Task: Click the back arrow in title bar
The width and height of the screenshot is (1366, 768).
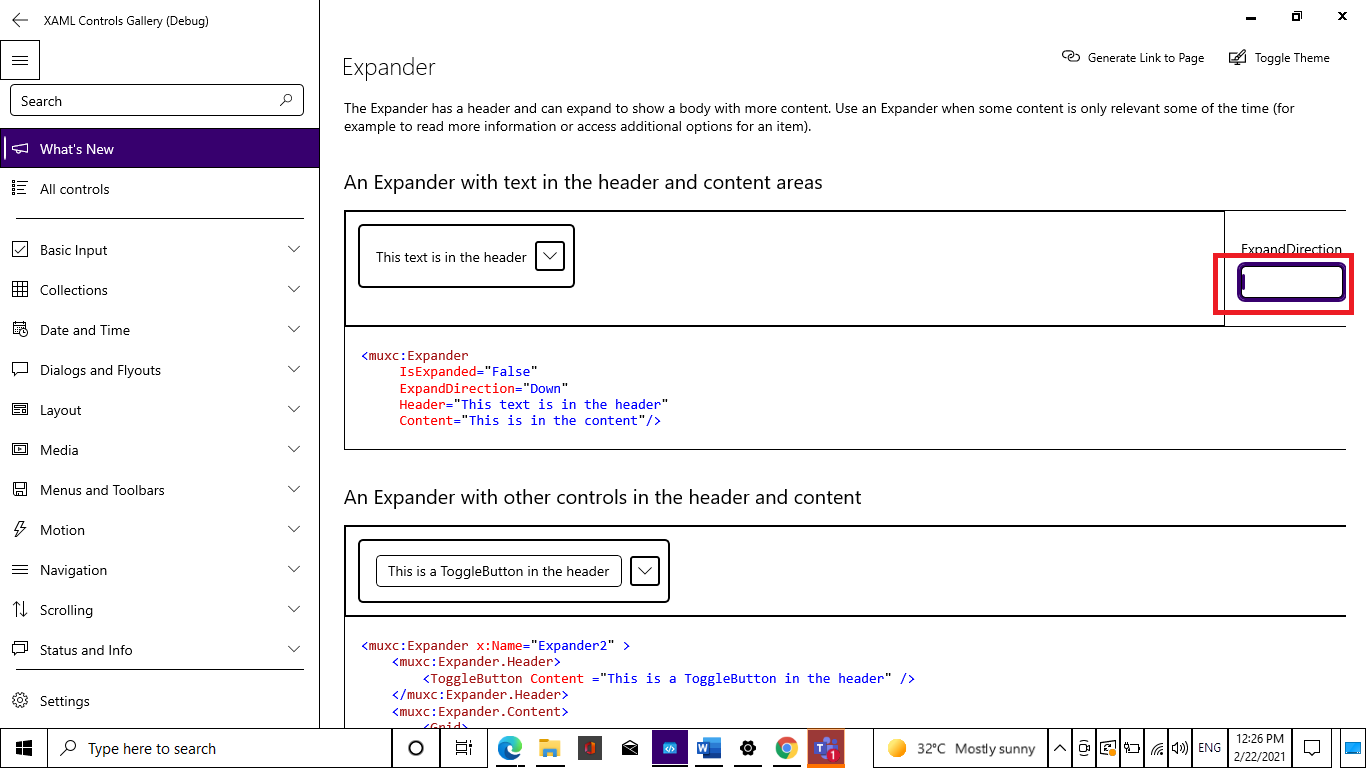Action: (20, 20)
